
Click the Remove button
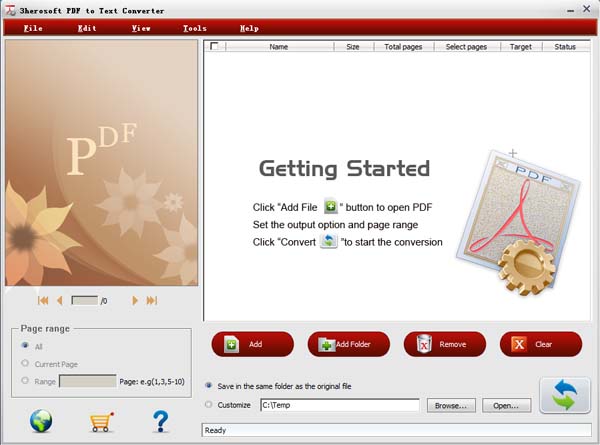point(445,344)
